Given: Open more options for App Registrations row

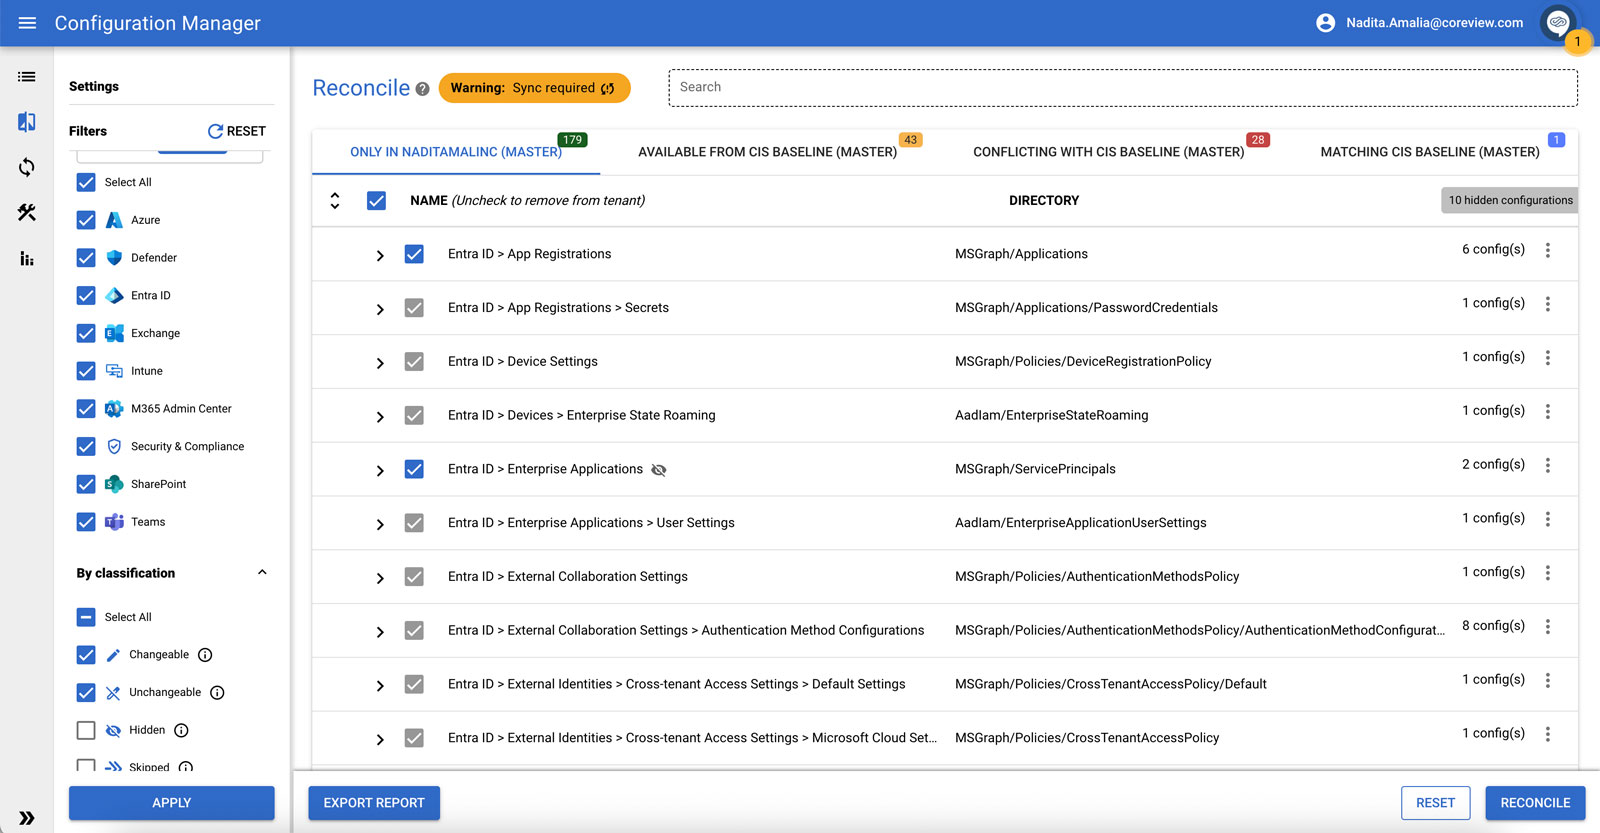Looking at the screenshot, I should coord(1548,250).
